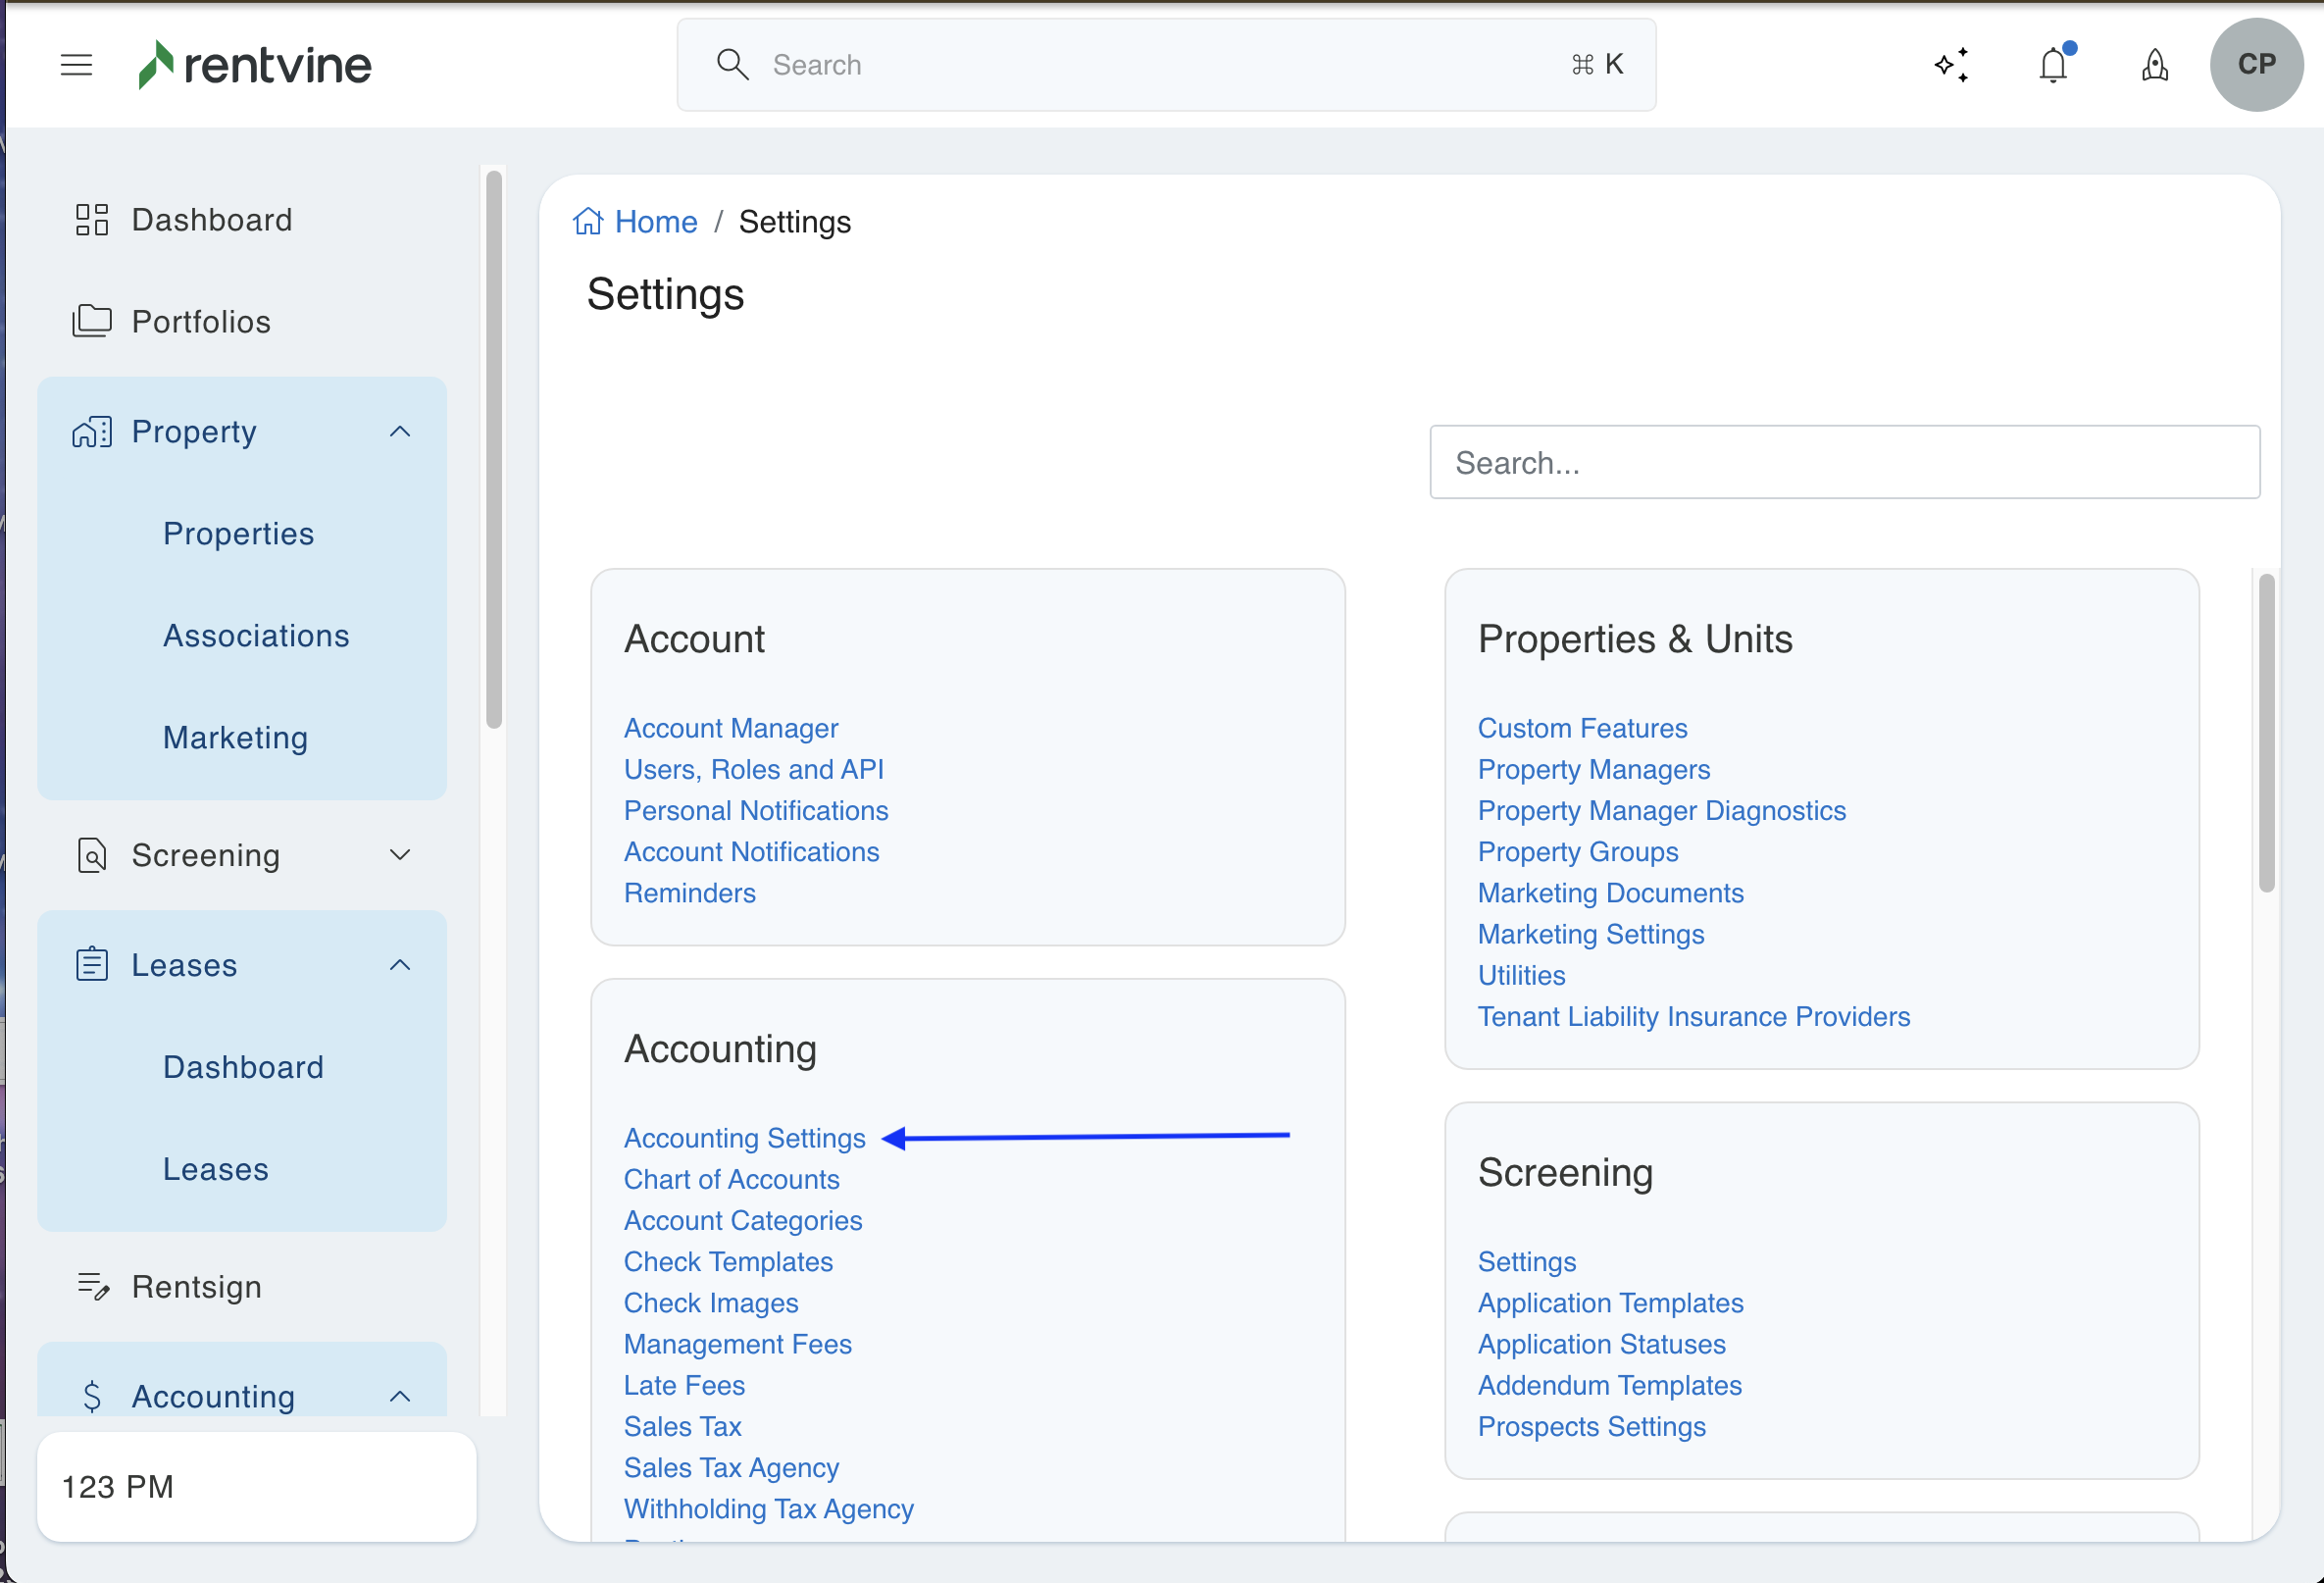Open Property Groups link
The height and width of the screenshot is (1583, 2324).
tap(1577, 852)
